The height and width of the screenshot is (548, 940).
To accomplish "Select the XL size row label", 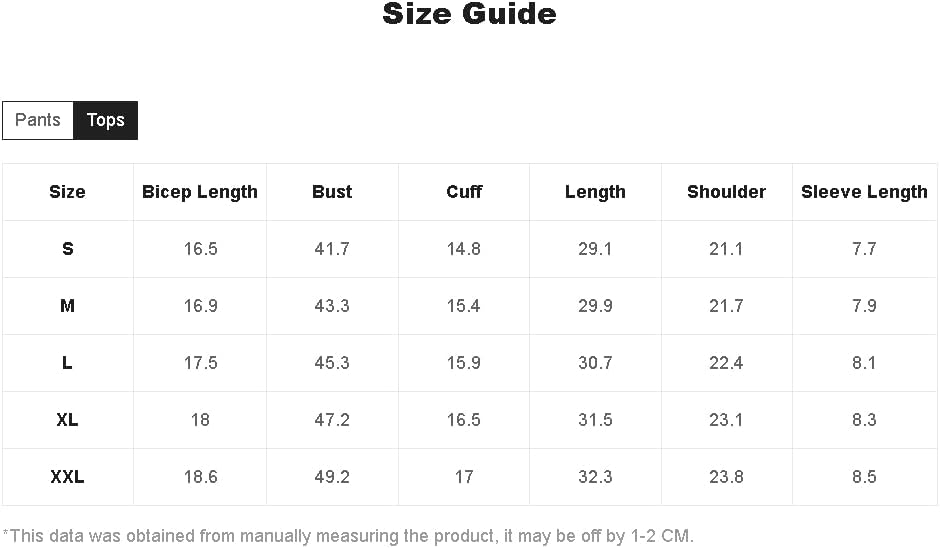I will 67,420.
